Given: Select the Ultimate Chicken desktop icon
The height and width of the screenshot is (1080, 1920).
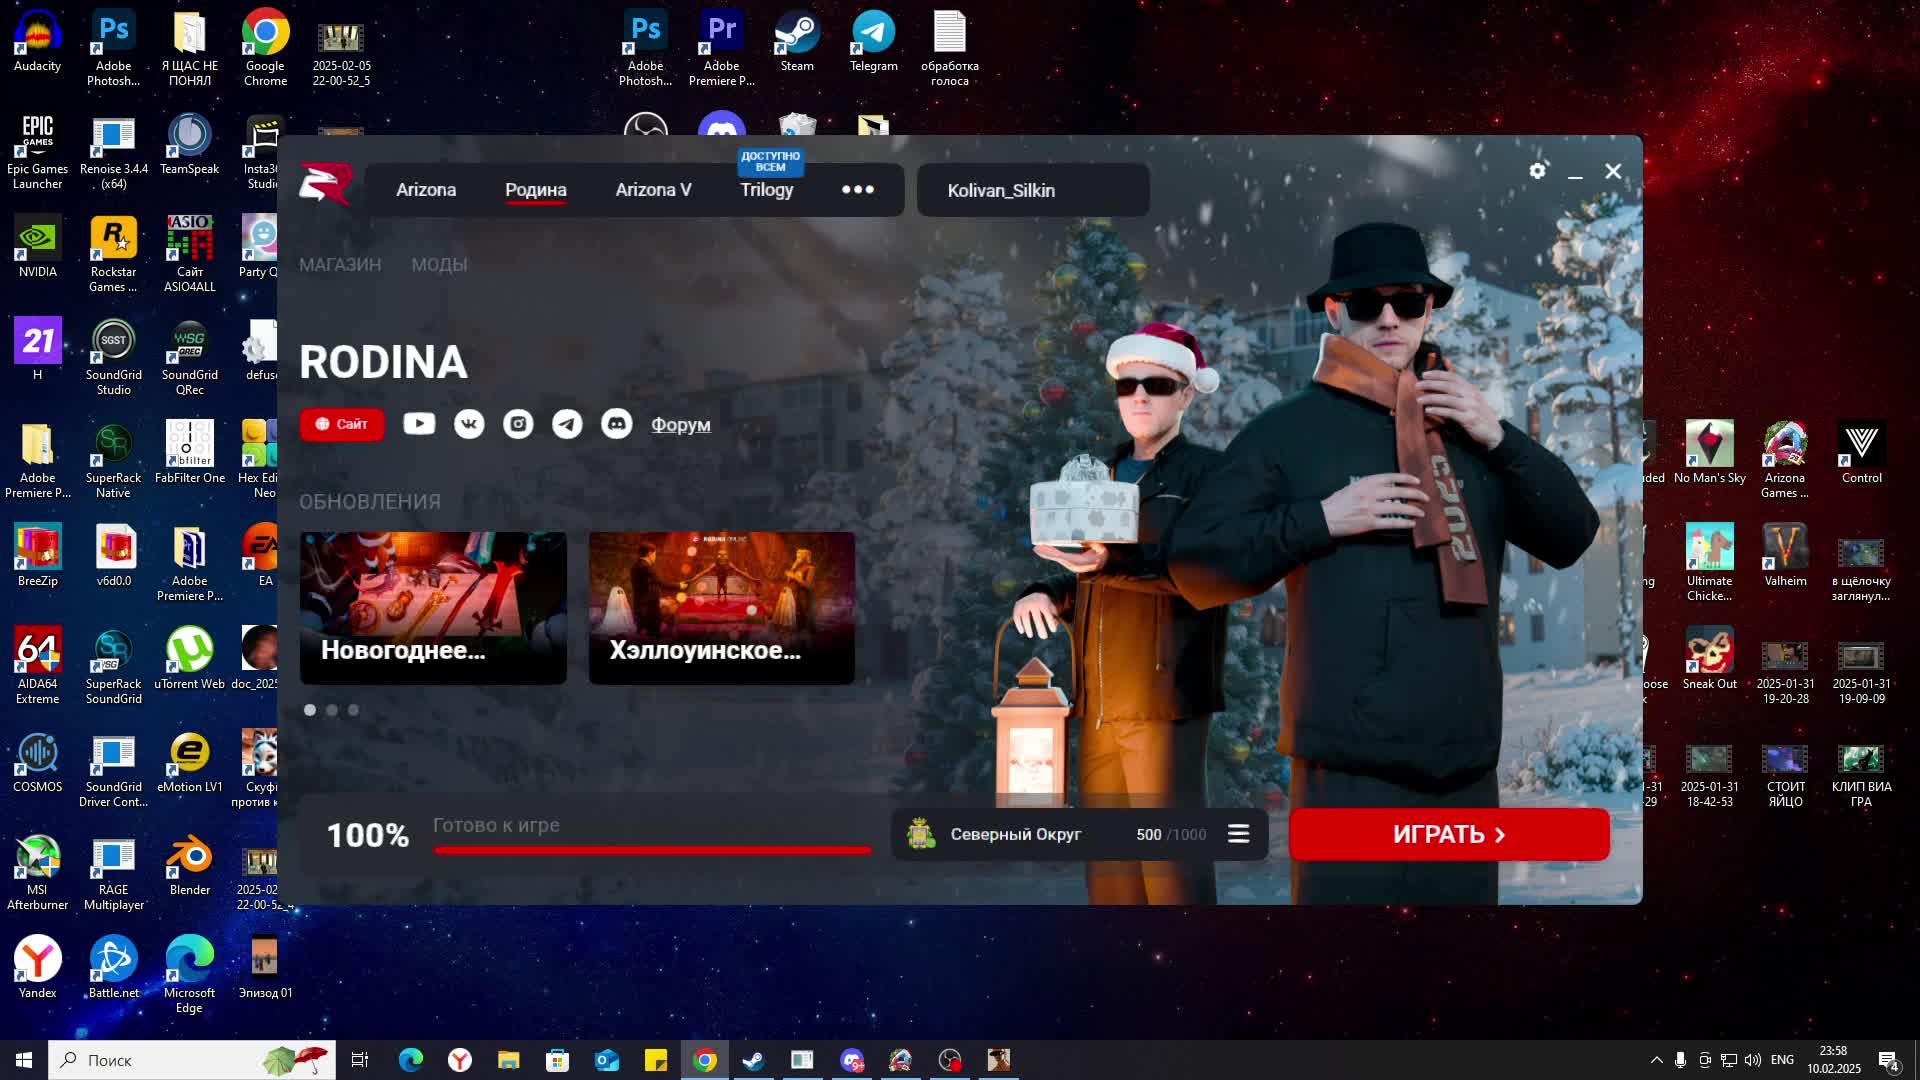Looking at the screenshot, I should [x=1709, y=563].
